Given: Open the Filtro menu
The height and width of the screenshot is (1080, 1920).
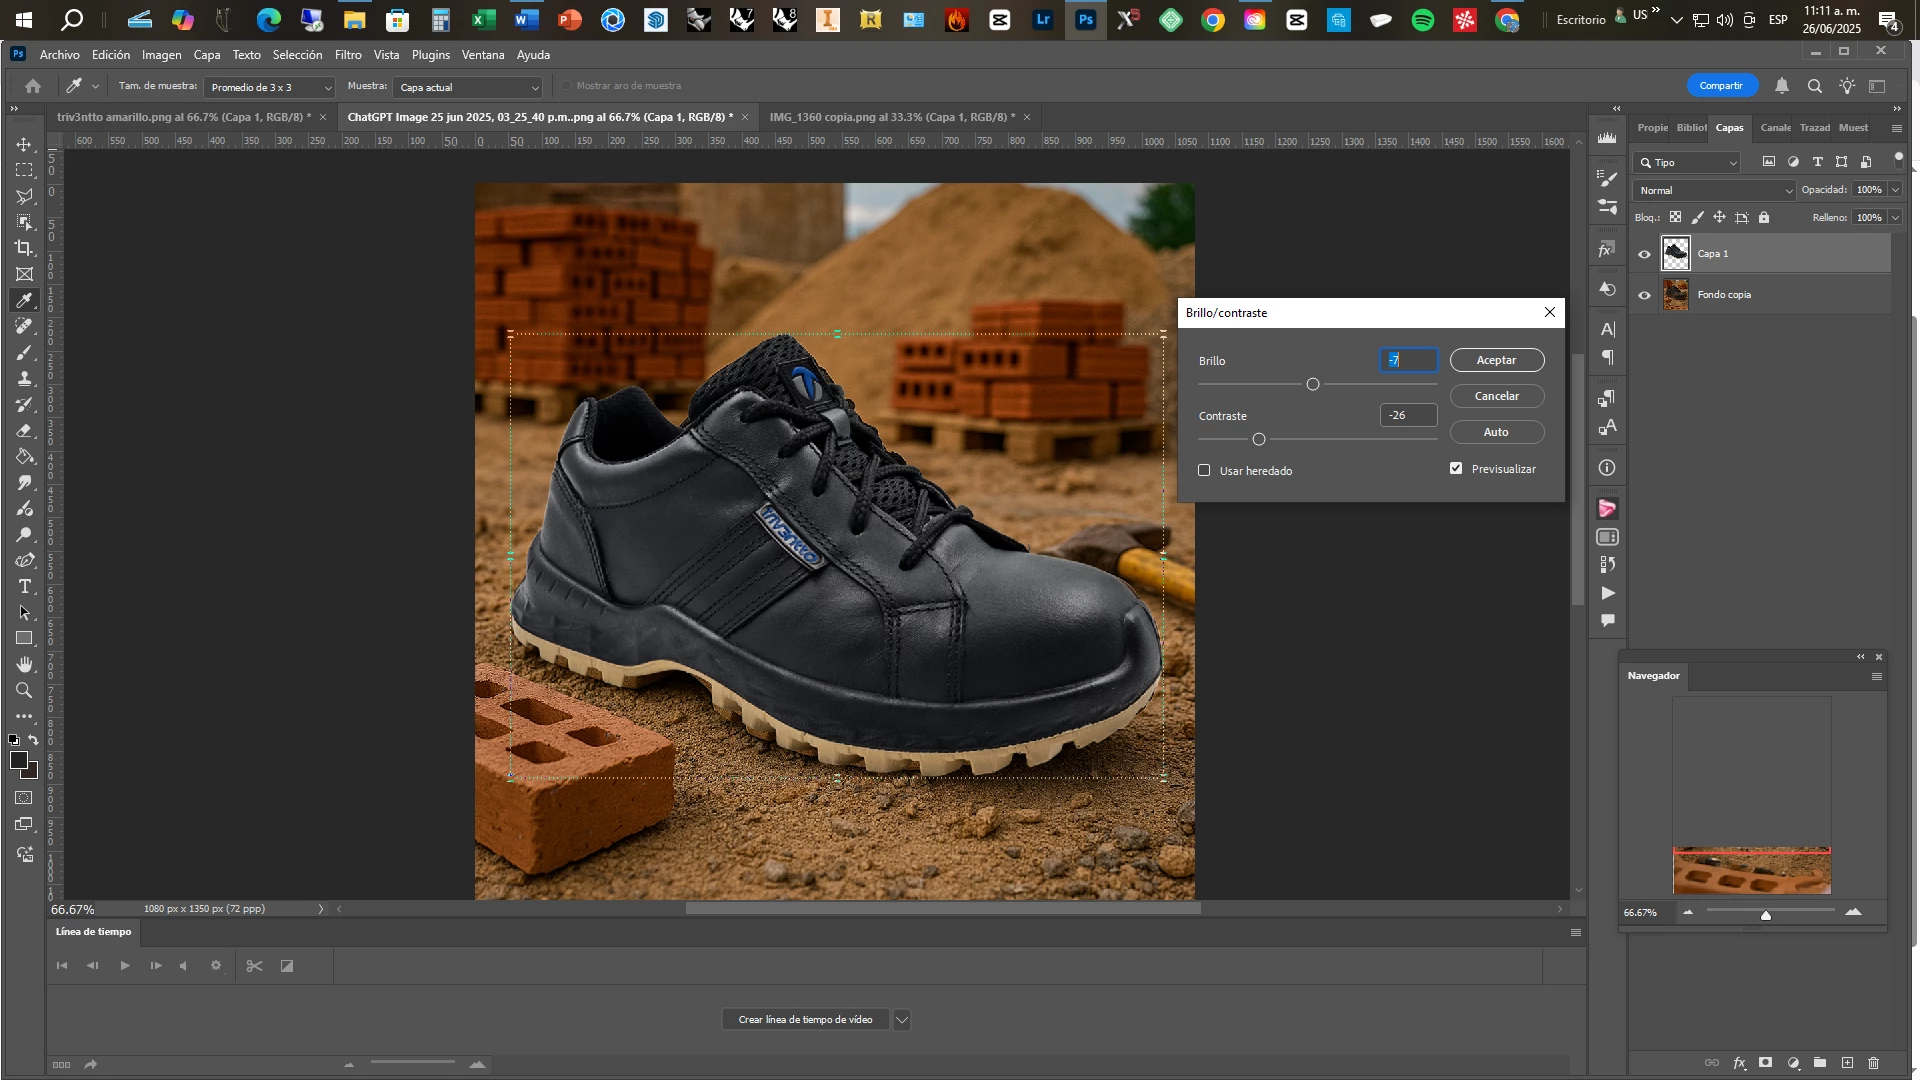Looking at the screenshot, I should [348, 55].
